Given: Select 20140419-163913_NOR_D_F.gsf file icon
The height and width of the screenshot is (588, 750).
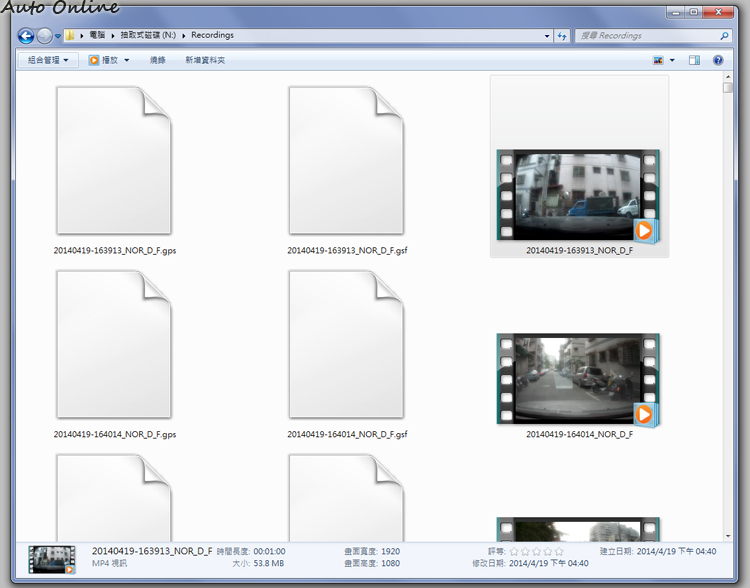Looking at the screenshot, I should click(347, 160).
